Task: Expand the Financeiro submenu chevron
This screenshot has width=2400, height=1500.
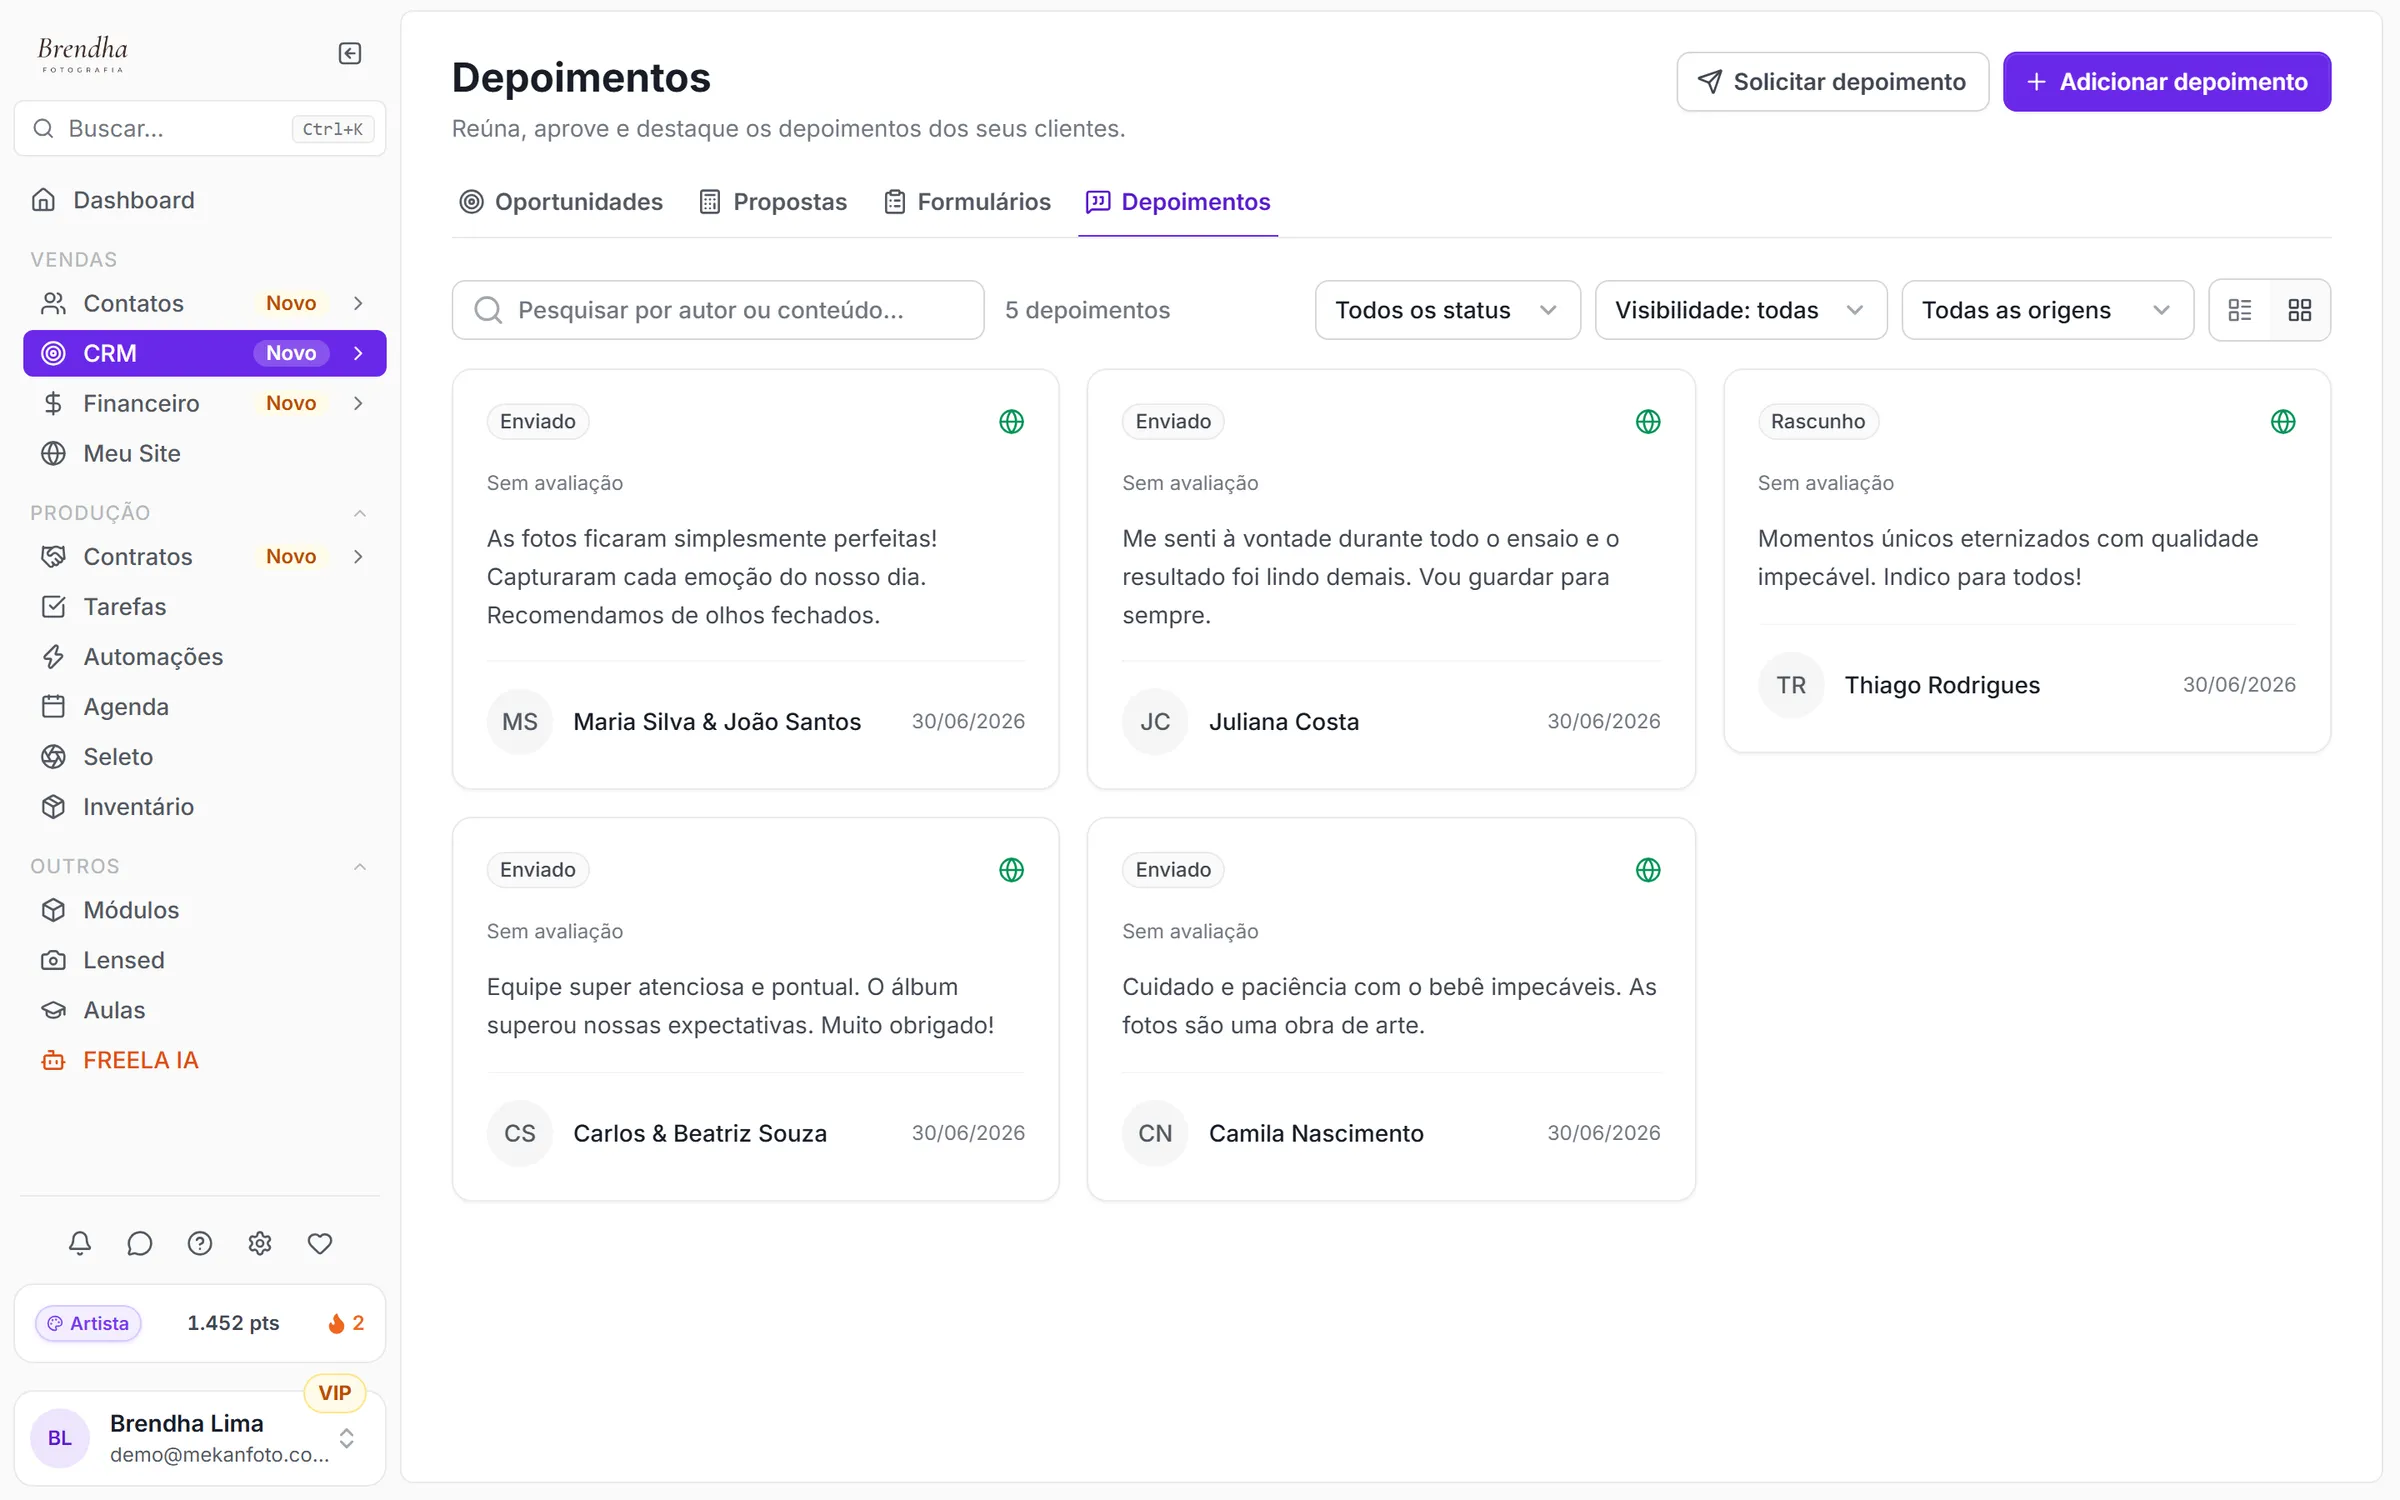Action: pyautogui.click(x=358, y=403)
